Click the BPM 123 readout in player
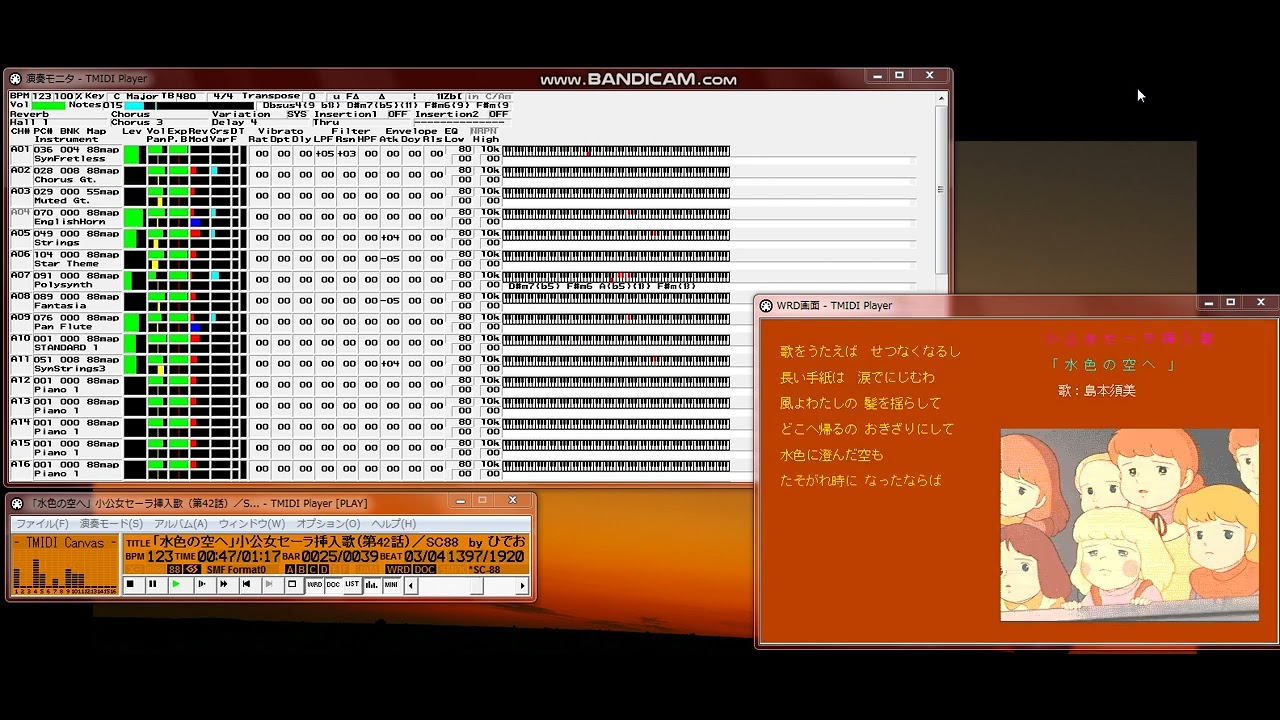Viewport: 1280px width, 720px height. tap(149, 556)
